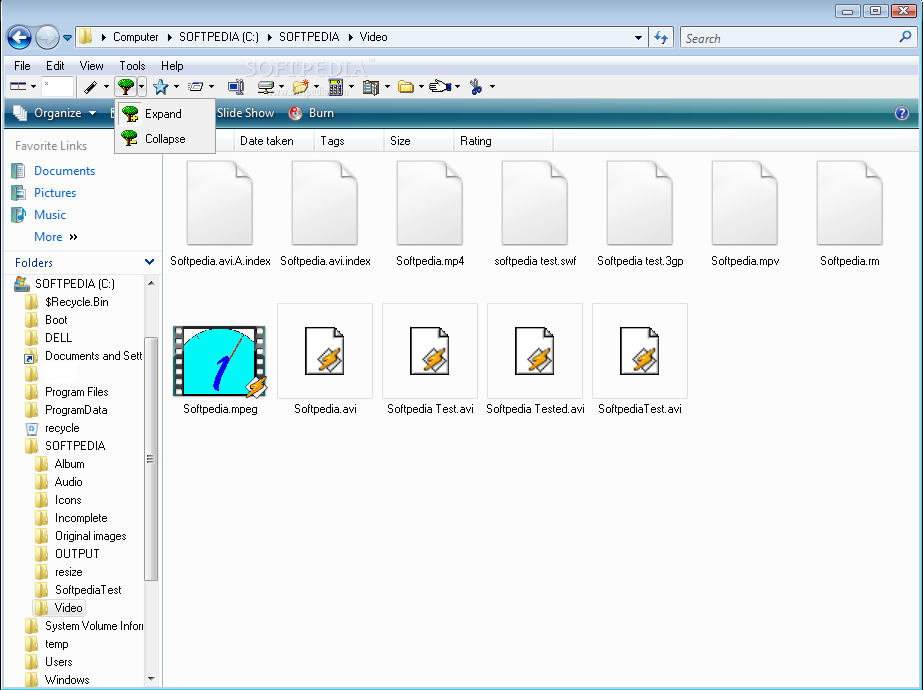Viewport: 923px width, 690px height.
Task: Open the Pictures favorite link
Action: pos(55,193)
